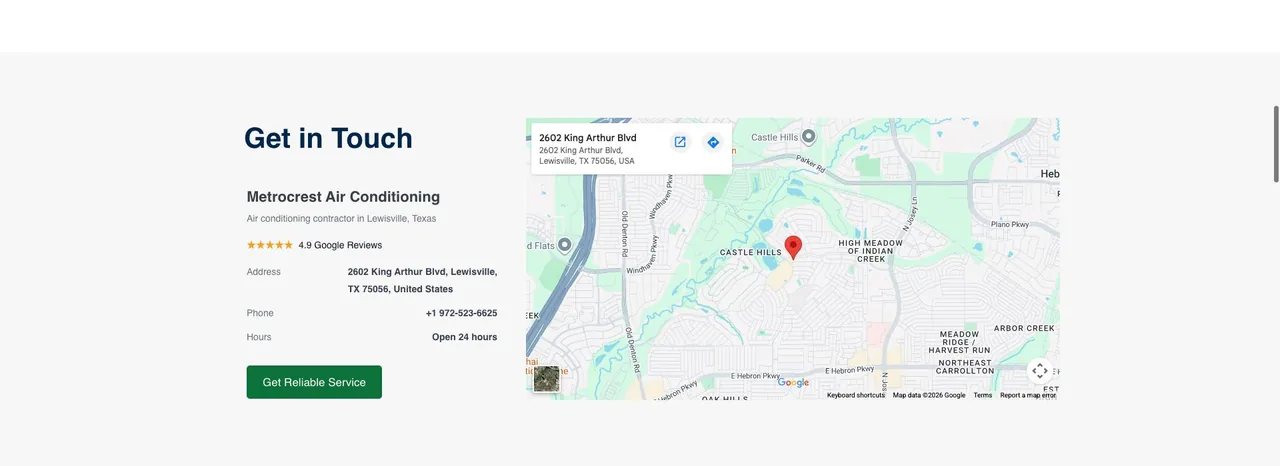Click the Phone field label
This screenshot has height=466, width=1280.
[260, 313]
